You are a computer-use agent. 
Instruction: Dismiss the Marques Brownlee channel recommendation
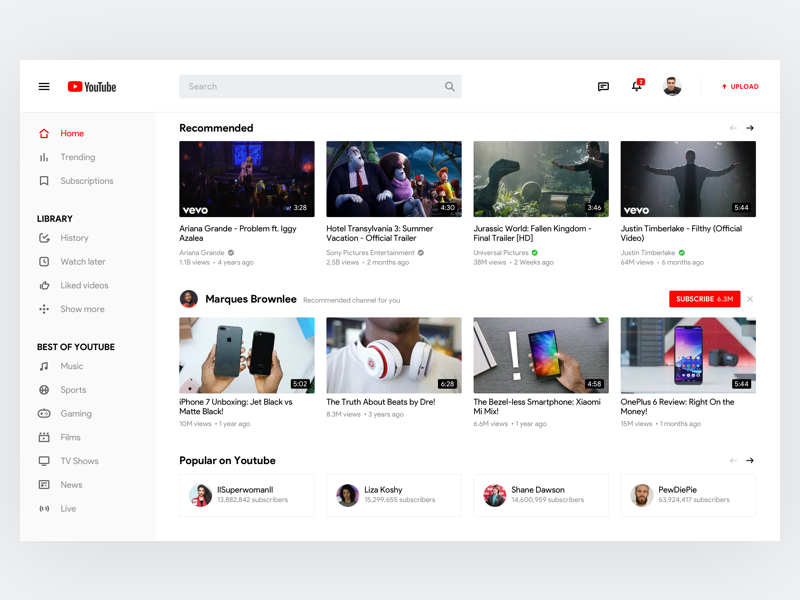pyautogui.click(x=750, y=299)
